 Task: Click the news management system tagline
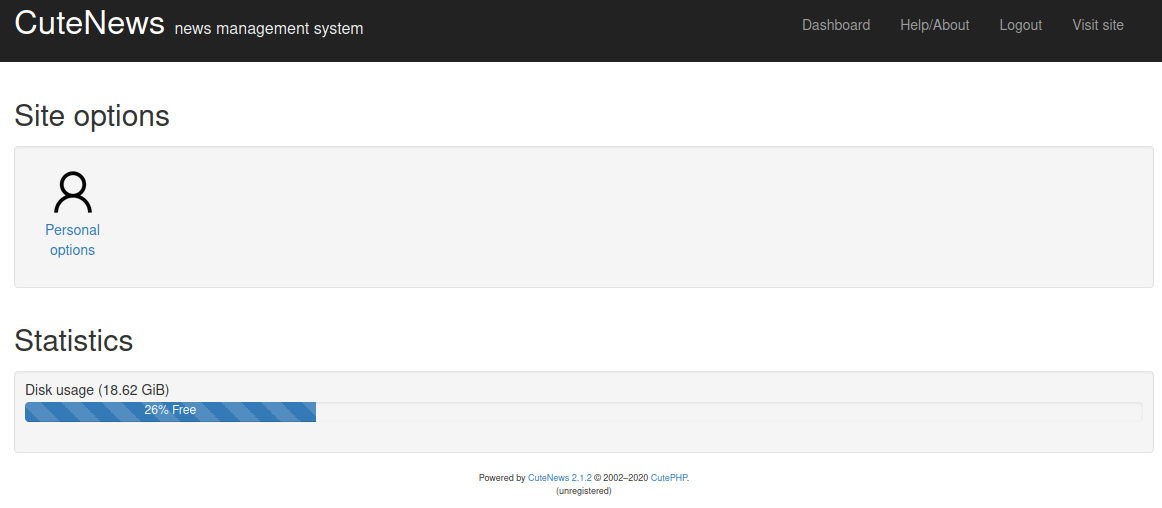(x=269, y=29)
